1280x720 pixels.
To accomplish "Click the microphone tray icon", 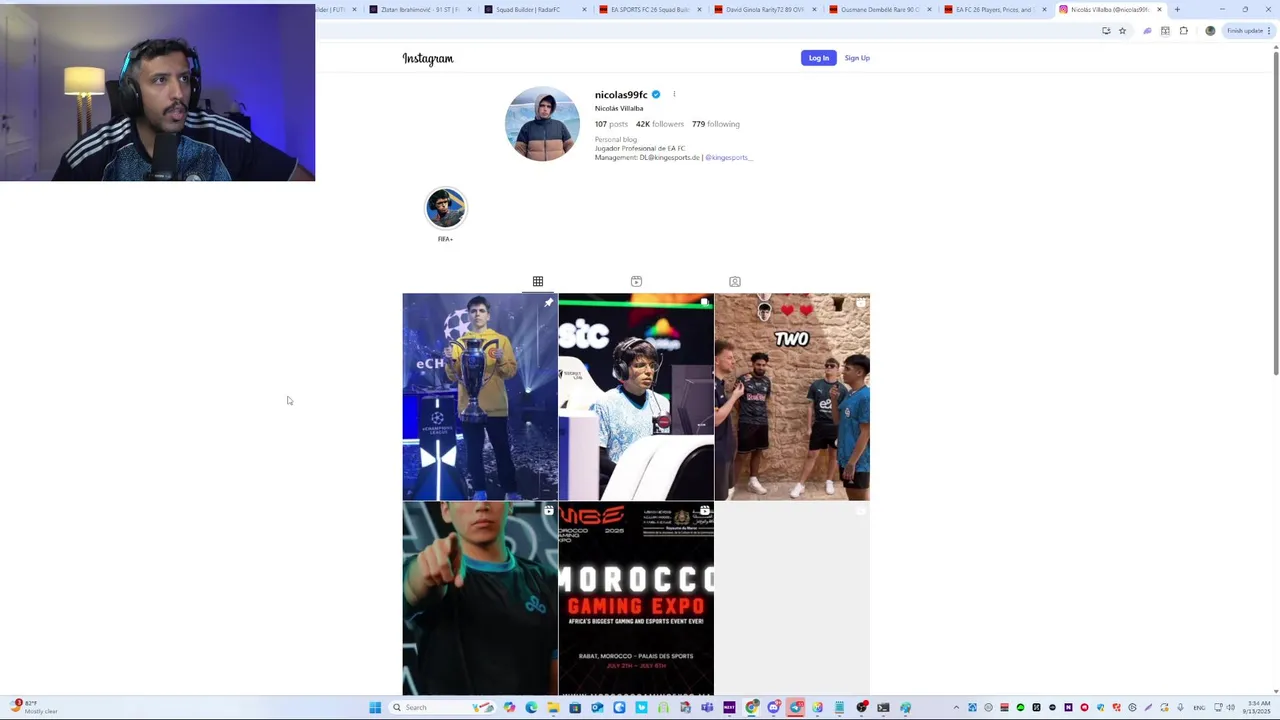I will pos(1181,707).
